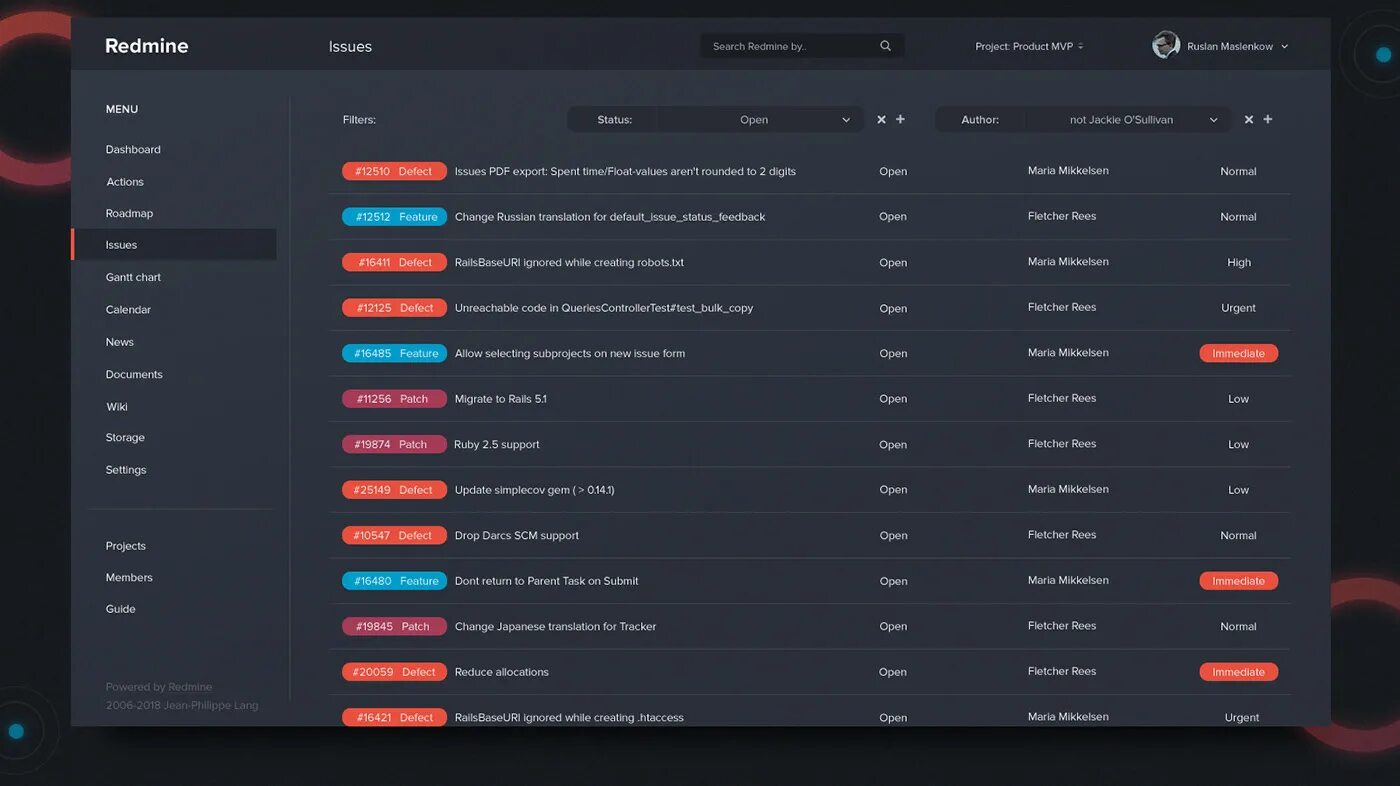Screen dimensions: 1400x786
Task: Go to Storage in the sidebar
Action: [x=125, y=438]
